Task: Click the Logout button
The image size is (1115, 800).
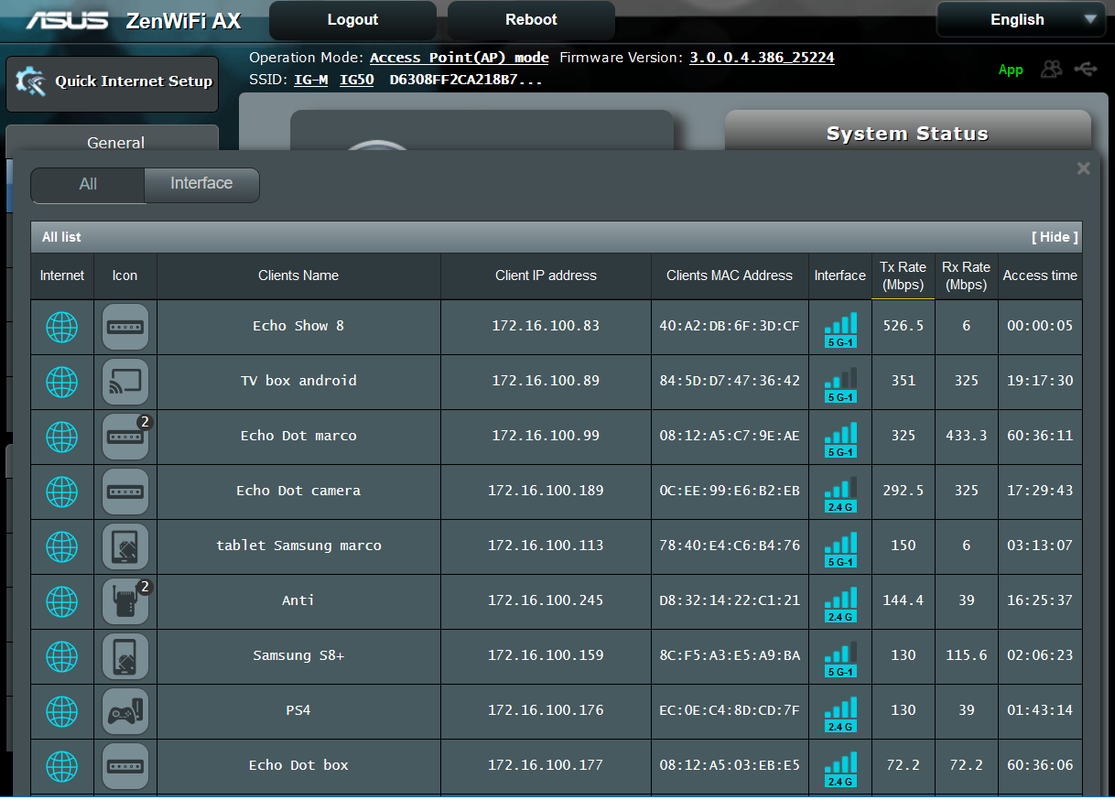Action: [x=353, y=20]
